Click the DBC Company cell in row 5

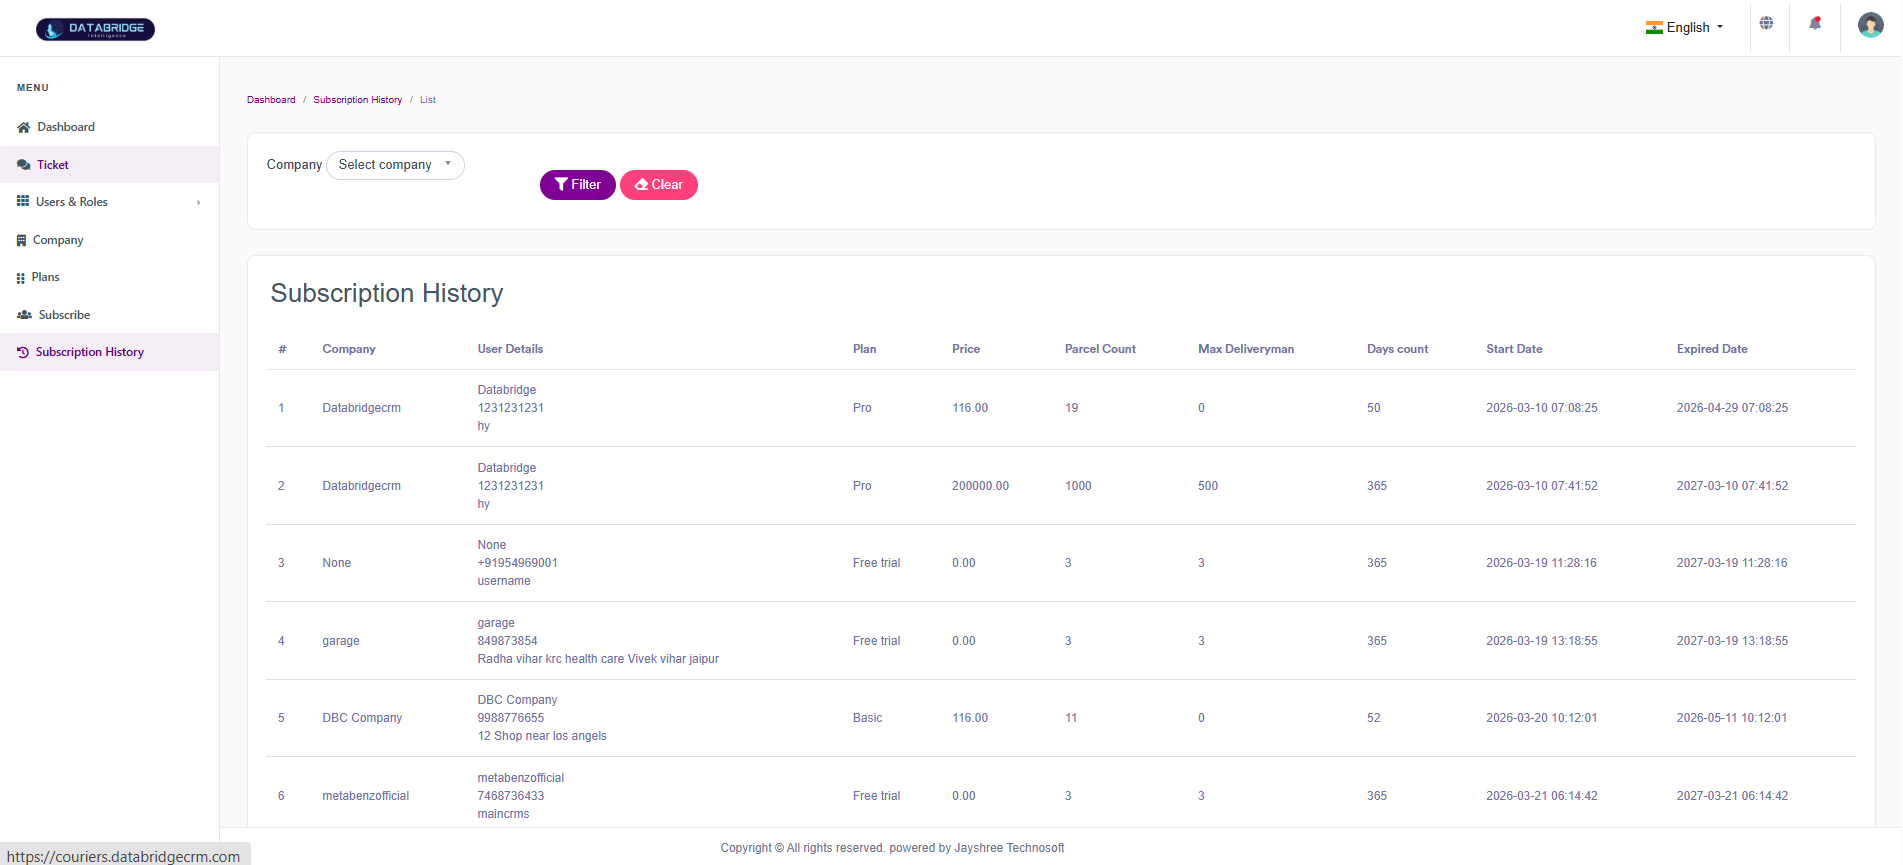click(x=362, y=718)
